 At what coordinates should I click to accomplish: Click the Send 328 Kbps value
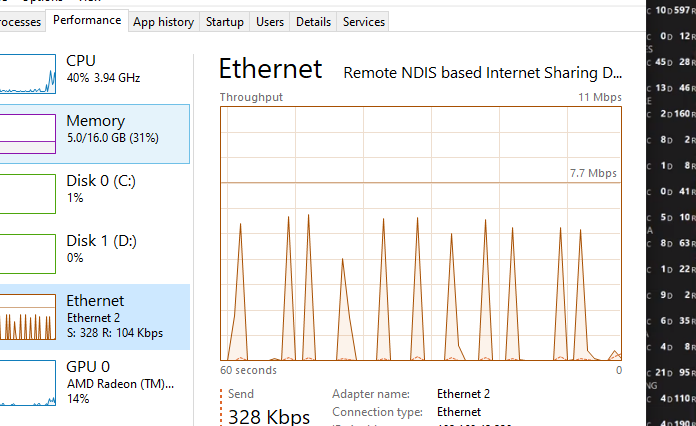click(x=269, y=417)
